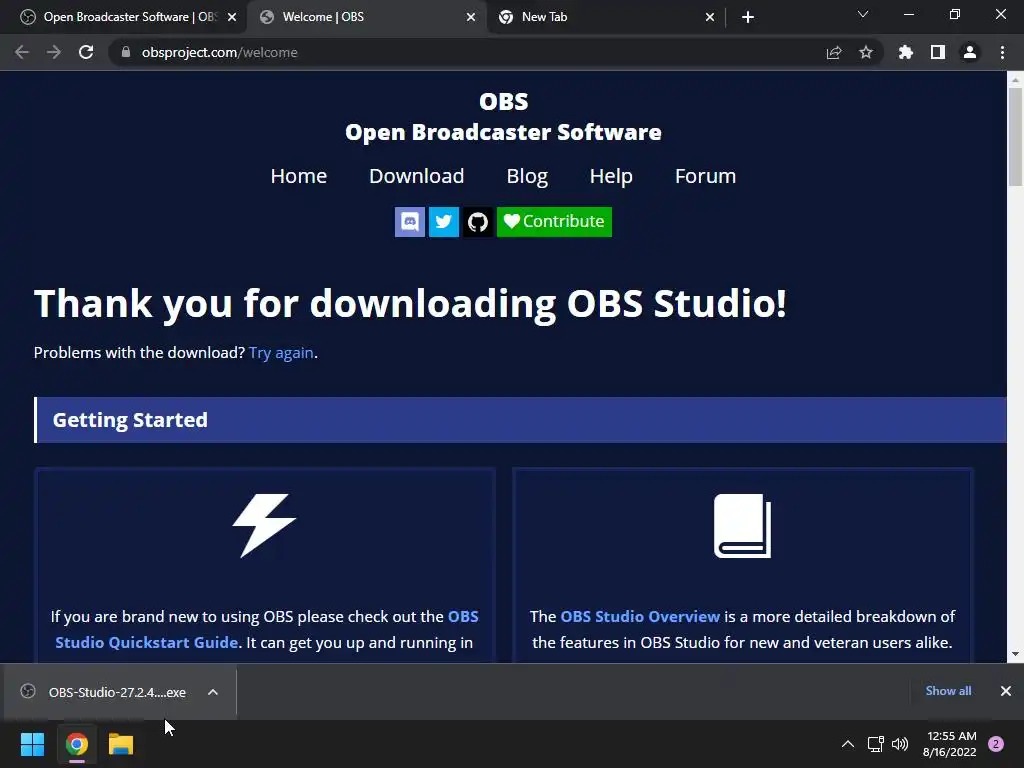The image size is (1024, 768).
Task: Open the Chrome profile menu
Action: [970, 52]
